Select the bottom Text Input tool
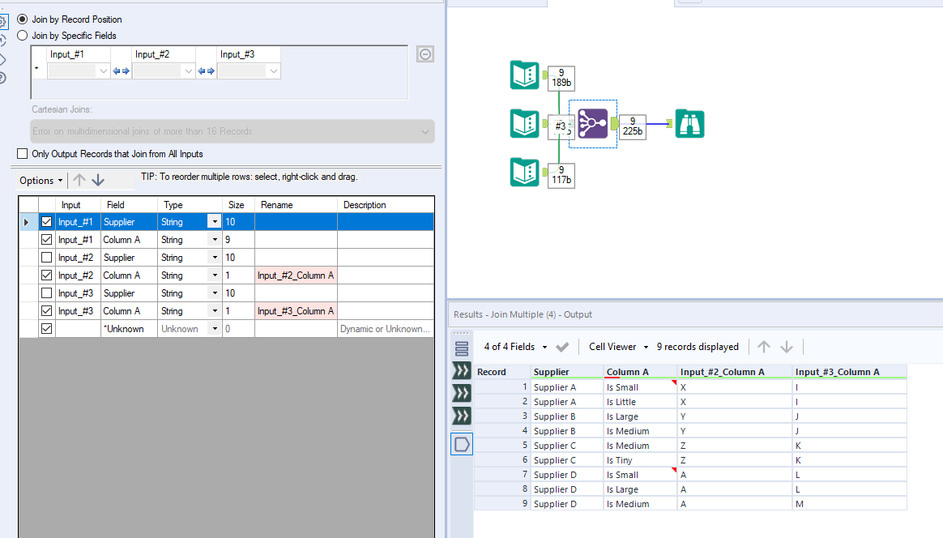The height and width of the screenshot is (538, 943). point(525,172)
